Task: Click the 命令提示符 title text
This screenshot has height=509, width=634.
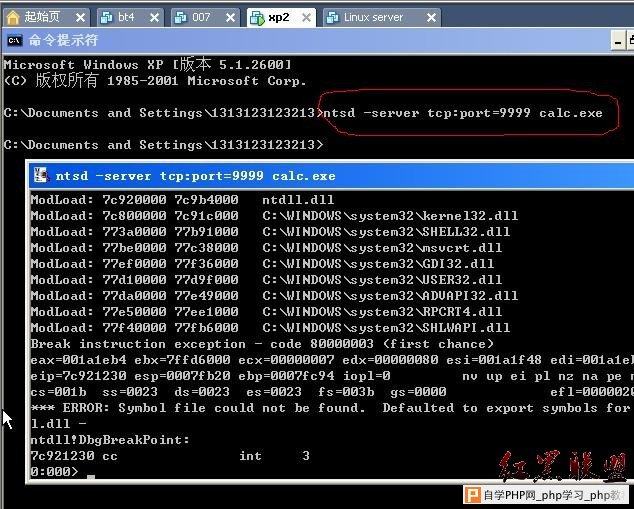Action: click(x=63, y=40)
